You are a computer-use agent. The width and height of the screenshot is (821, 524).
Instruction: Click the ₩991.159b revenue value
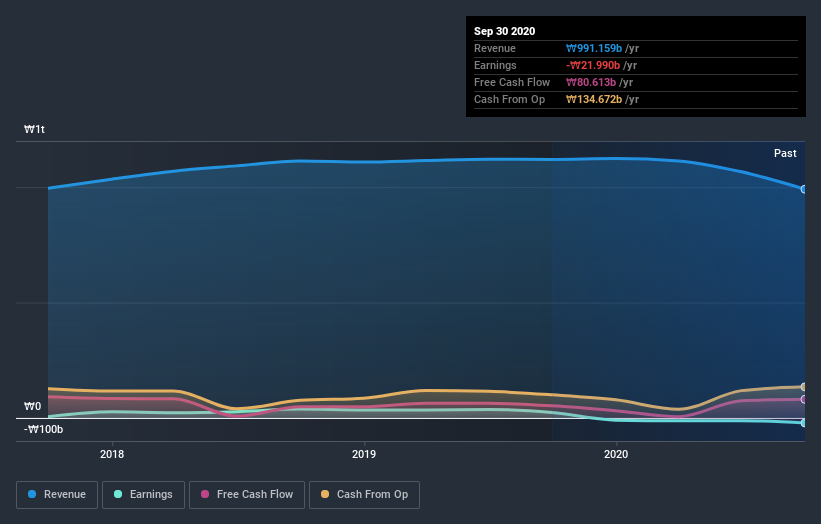click(594, 49)
